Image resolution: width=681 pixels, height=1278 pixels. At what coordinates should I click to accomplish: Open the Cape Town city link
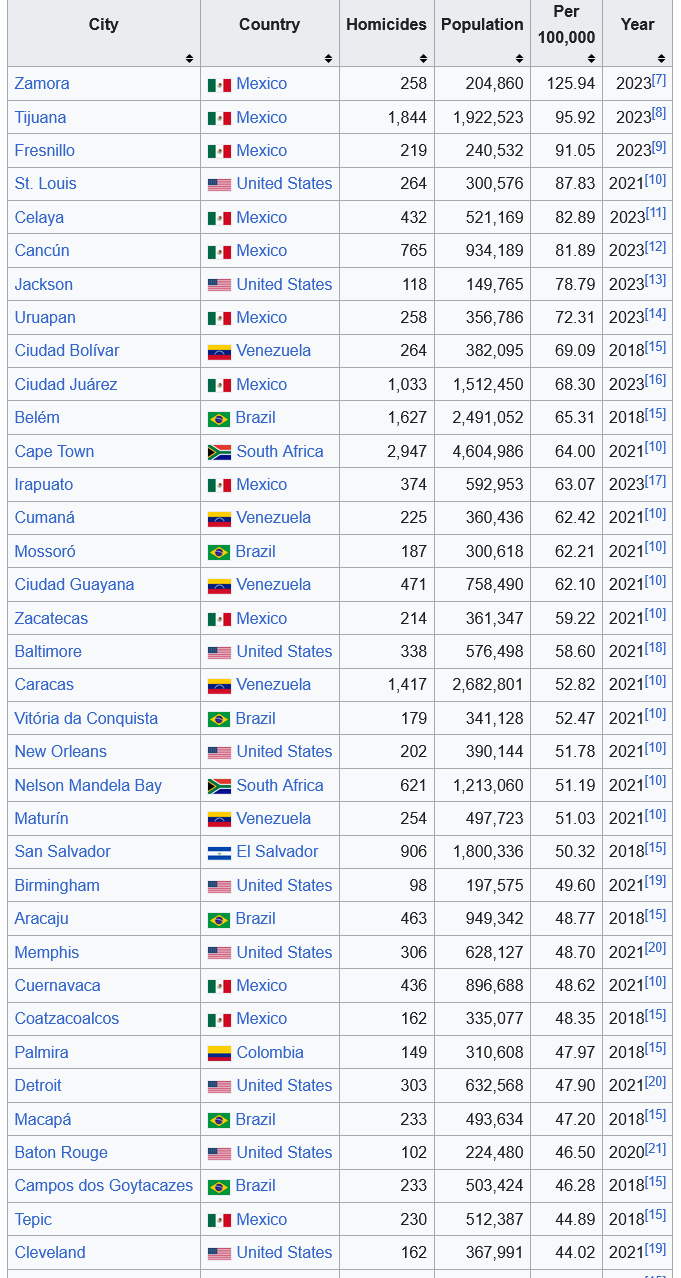[54, 451]
